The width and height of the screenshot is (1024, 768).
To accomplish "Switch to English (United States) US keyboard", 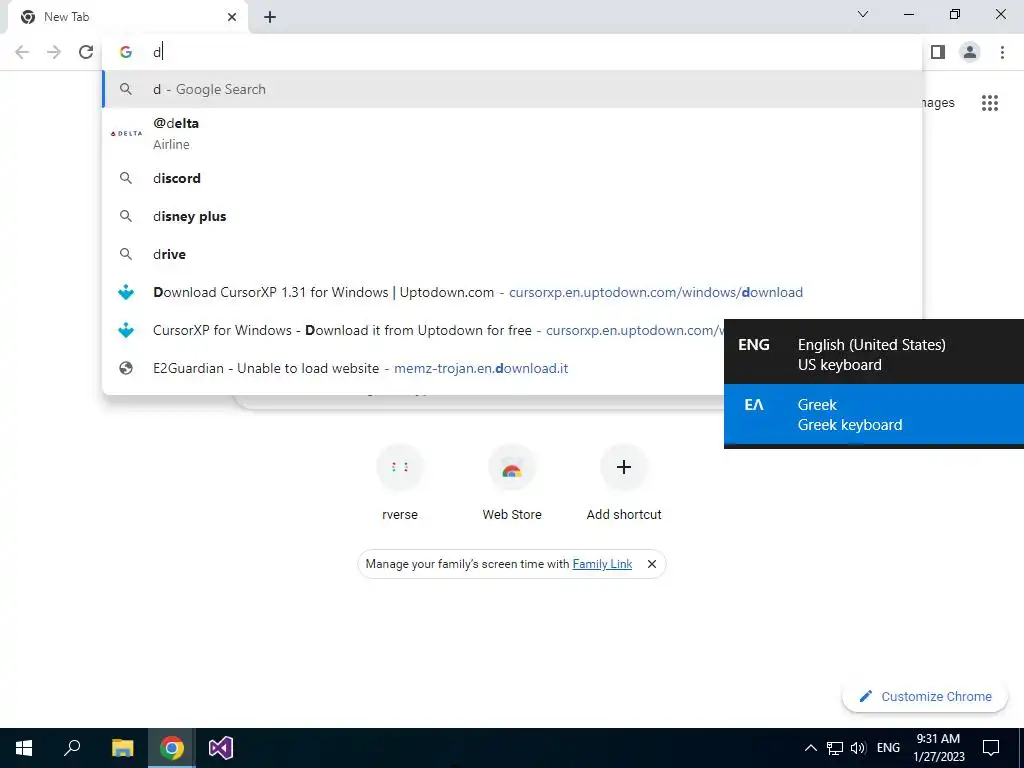I will tap(874, 355).
